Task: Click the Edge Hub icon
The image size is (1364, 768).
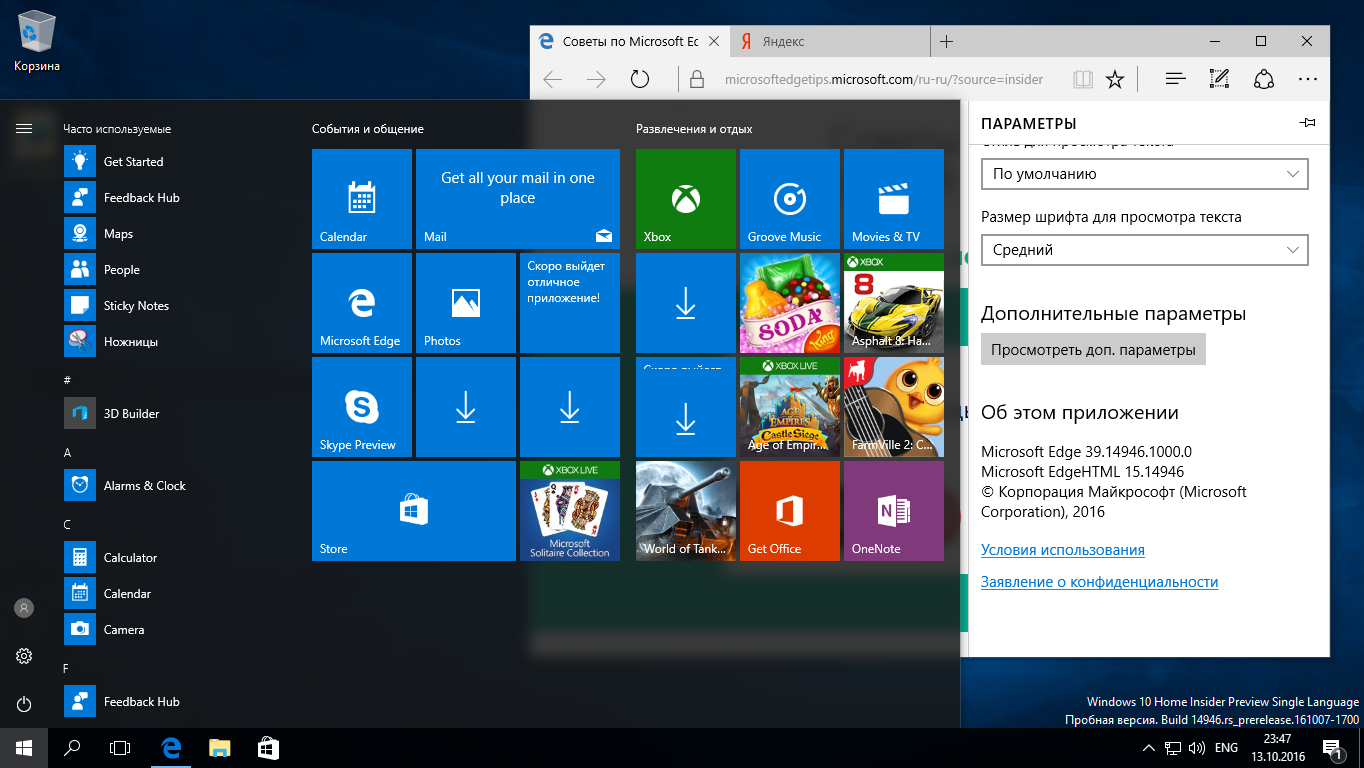Action: point(1176,79)
